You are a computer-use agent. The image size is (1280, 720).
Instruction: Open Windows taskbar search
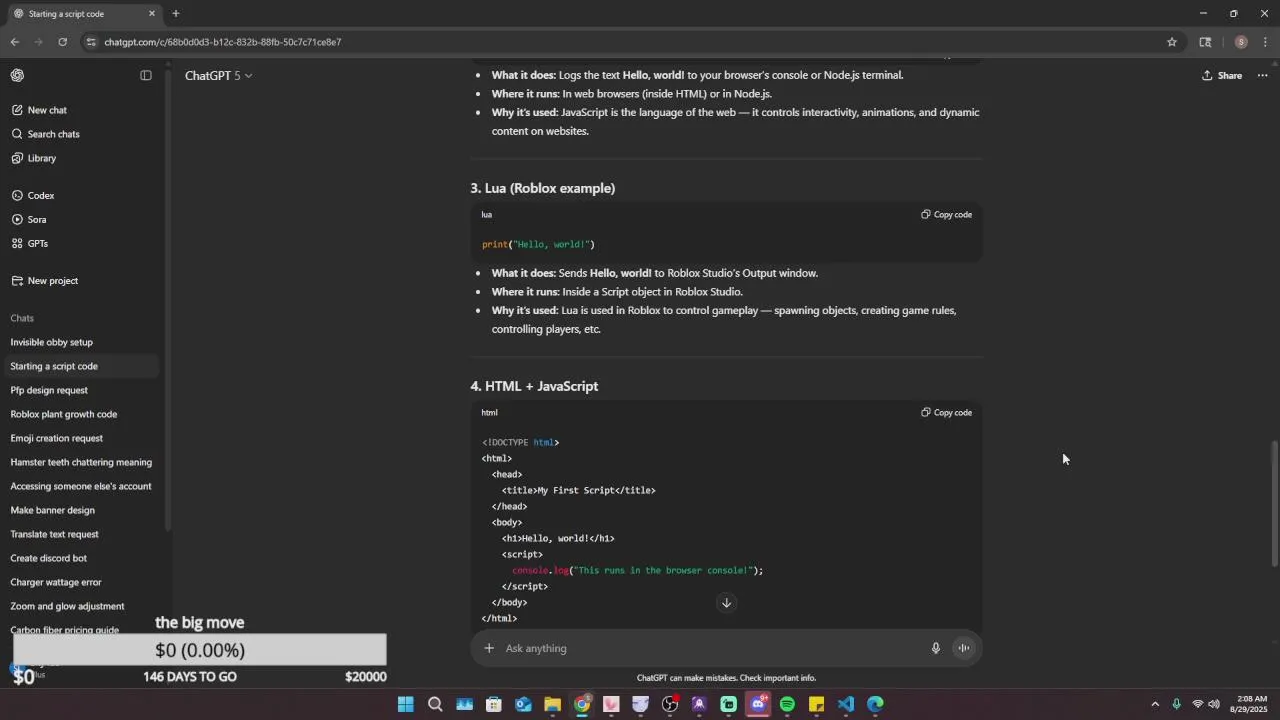pyautogui.click(x=435, y=705)
